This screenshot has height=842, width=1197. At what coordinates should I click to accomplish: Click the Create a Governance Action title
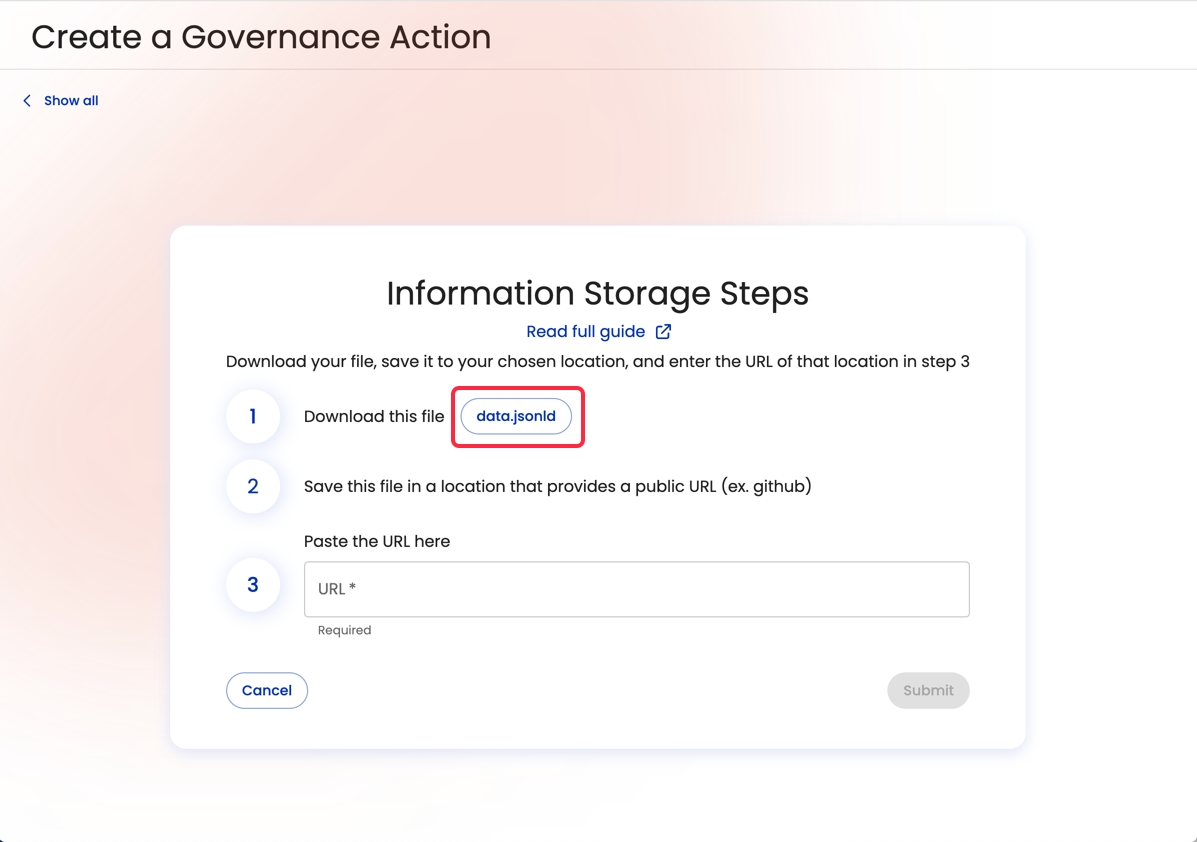261,37
